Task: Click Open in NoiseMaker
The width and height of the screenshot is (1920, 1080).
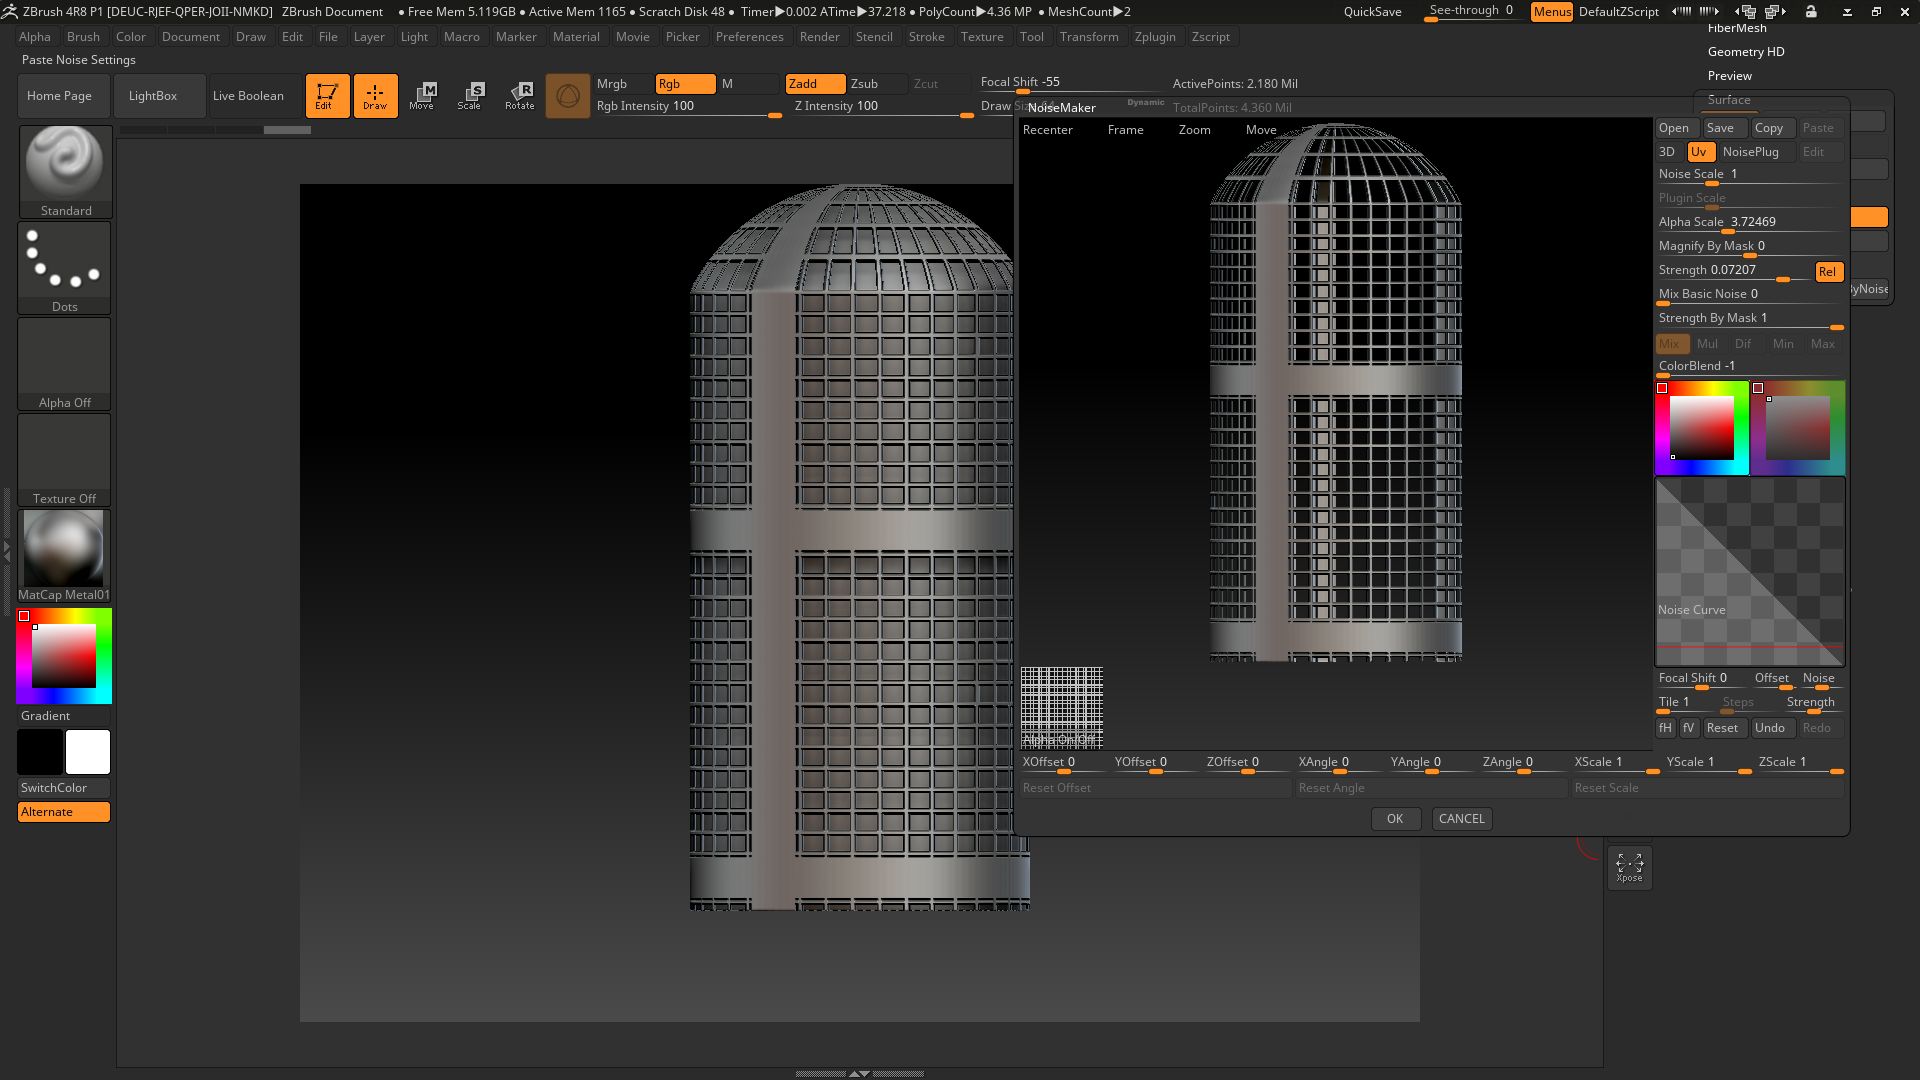Action: tap(1677, 128)
